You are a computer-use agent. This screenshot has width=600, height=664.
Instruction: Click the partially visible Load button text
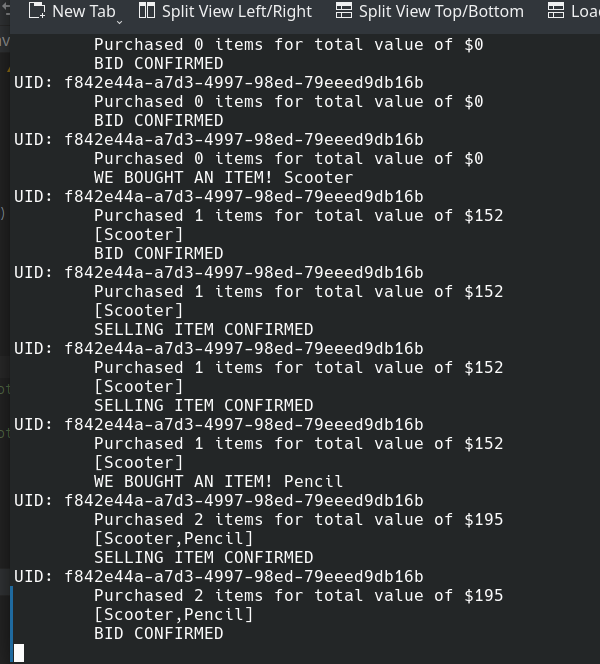coord(585,11)
